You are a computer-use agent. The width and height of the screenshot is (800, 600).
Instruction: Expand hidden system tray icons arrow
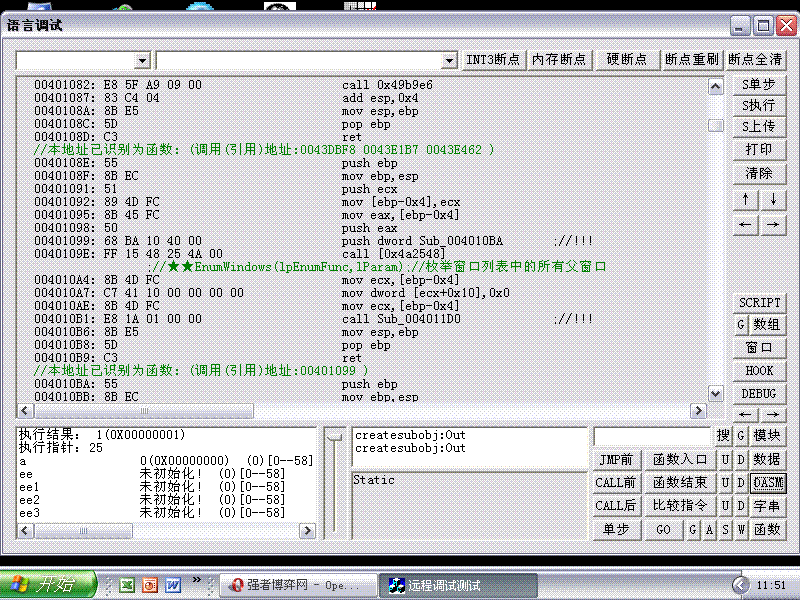point(740,585)
